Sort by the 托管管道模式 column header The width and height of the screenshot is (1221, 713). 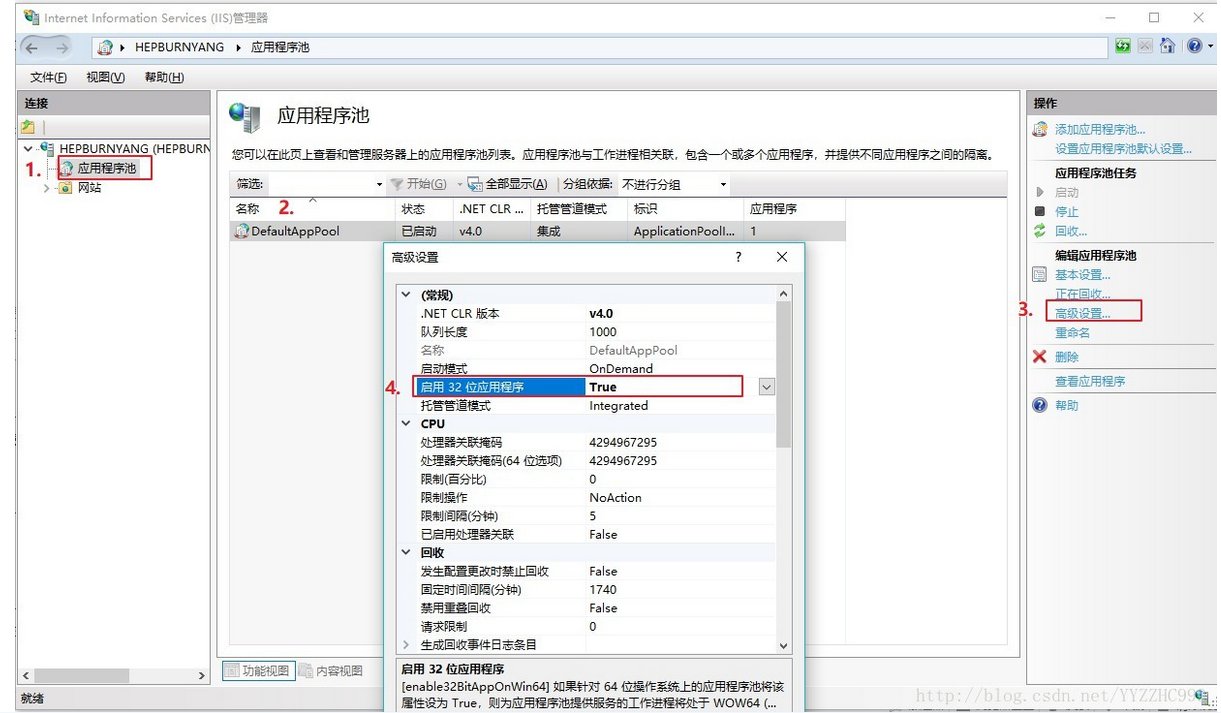pos(577,209)
